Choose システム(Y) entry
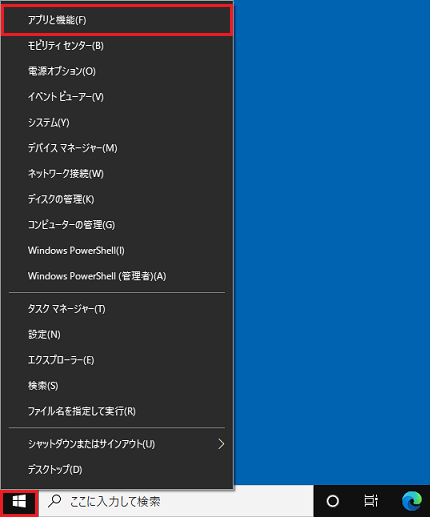430x517 pixels. pos(117,122)
